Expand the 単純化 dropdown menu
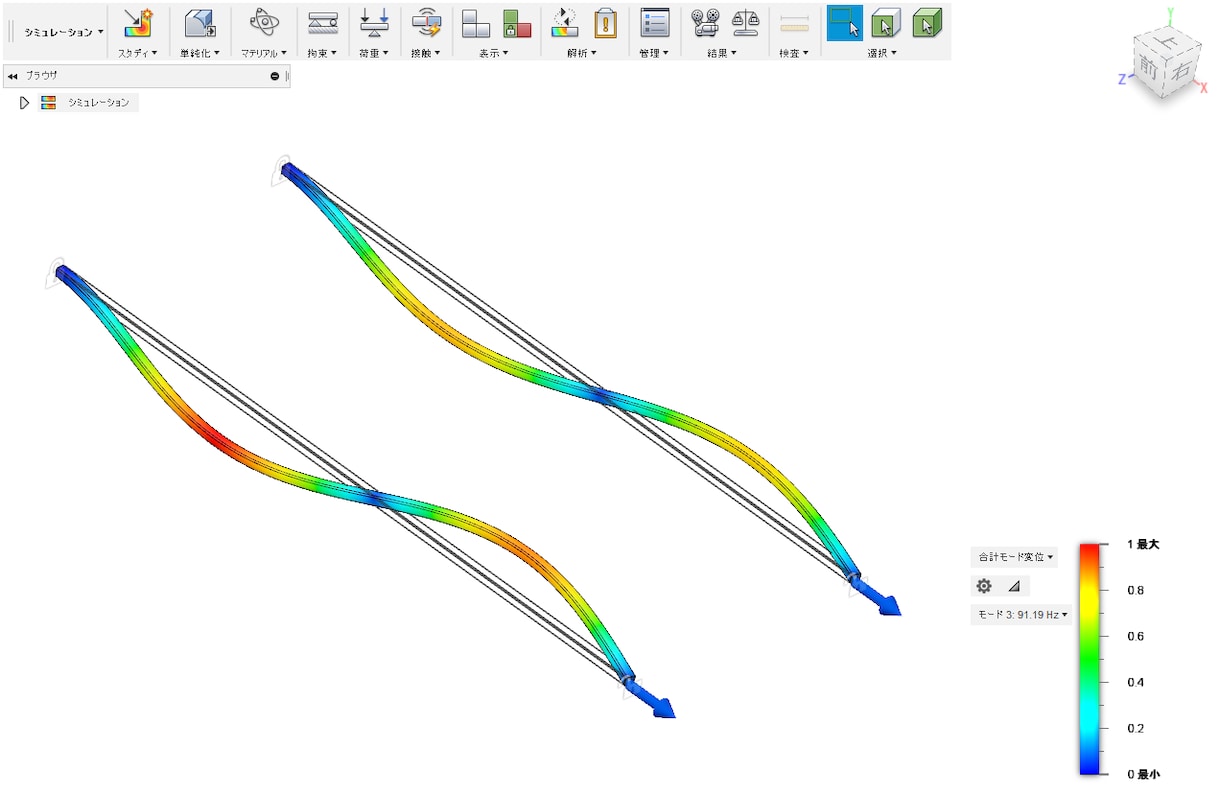 (200, 52)
